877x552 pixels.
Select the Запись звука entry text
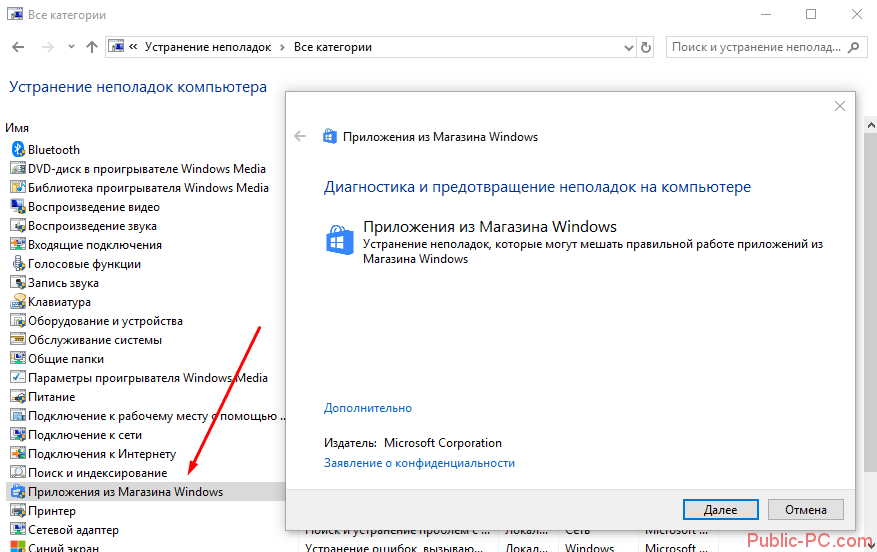point(63,282)
